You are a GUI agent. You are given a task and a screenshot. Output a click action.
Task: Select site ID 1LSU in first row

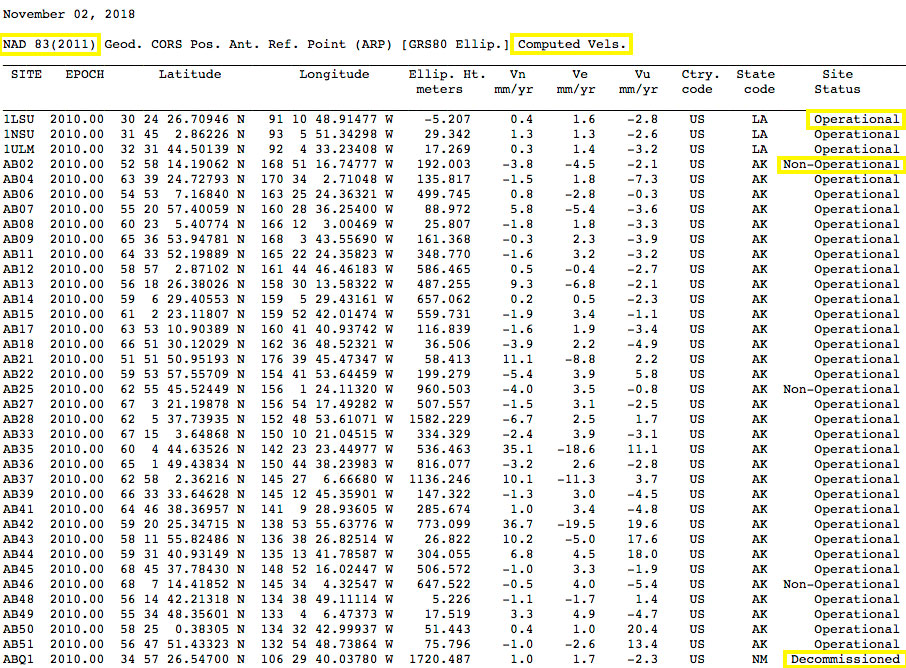(19, 119)
